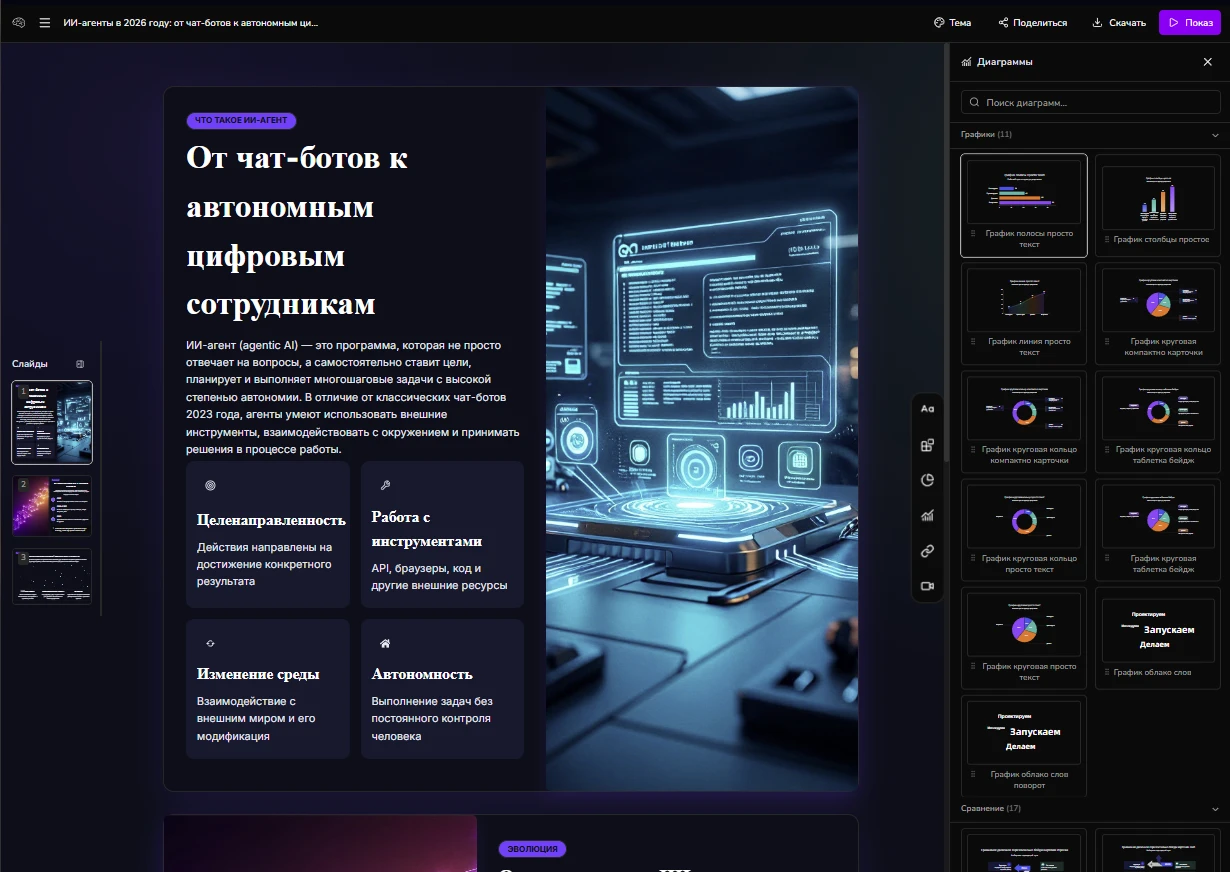
Task: Select График линия просто текст template
Action: tap(1024, 313)
